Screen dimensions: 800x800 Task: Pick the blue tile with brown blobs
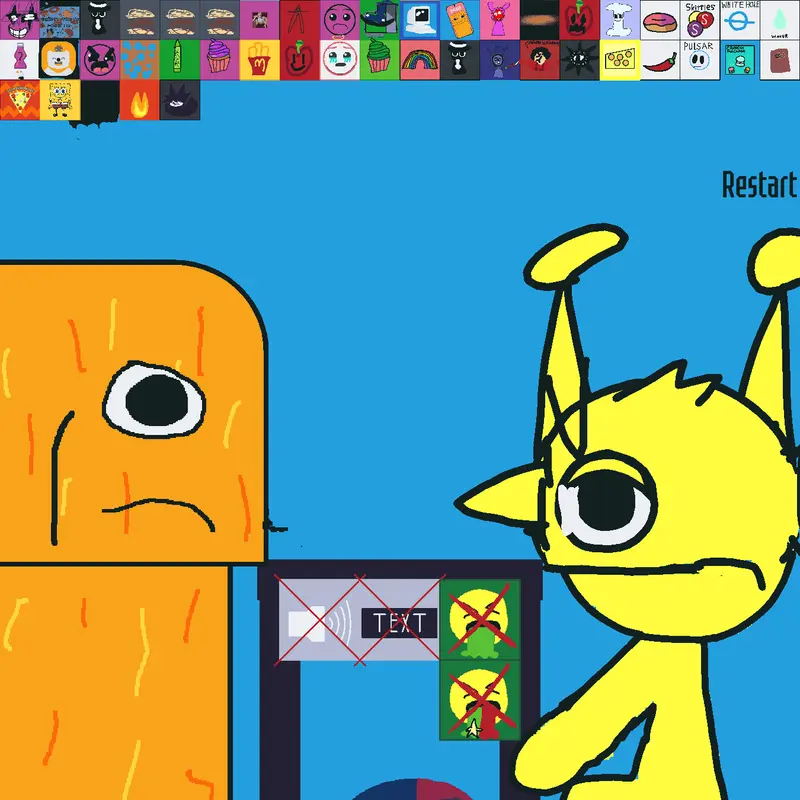pyautogui.click(x=60, y=20)
